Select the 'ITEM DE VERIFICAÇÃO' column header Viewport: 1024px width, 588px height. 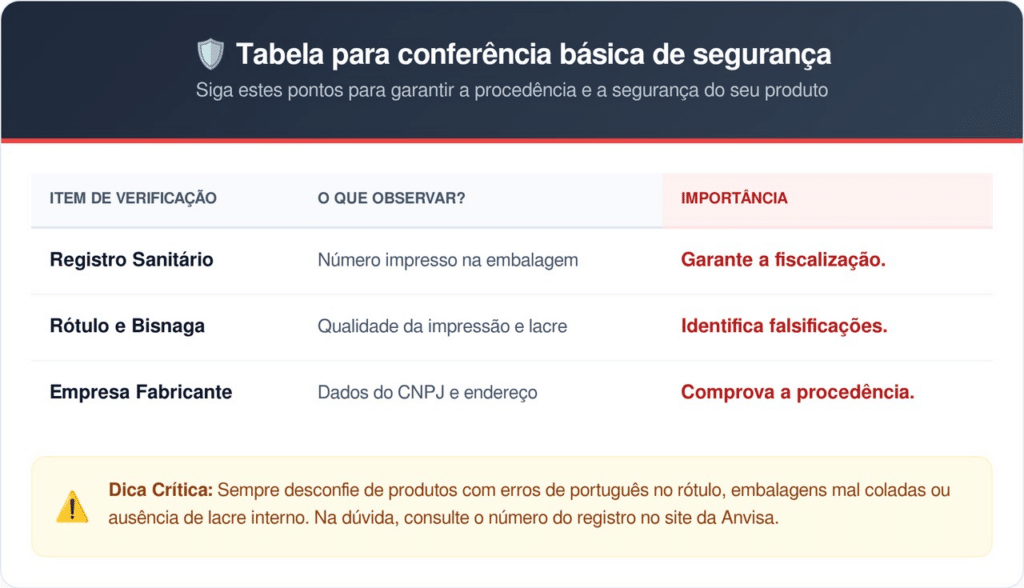point(133,198)
